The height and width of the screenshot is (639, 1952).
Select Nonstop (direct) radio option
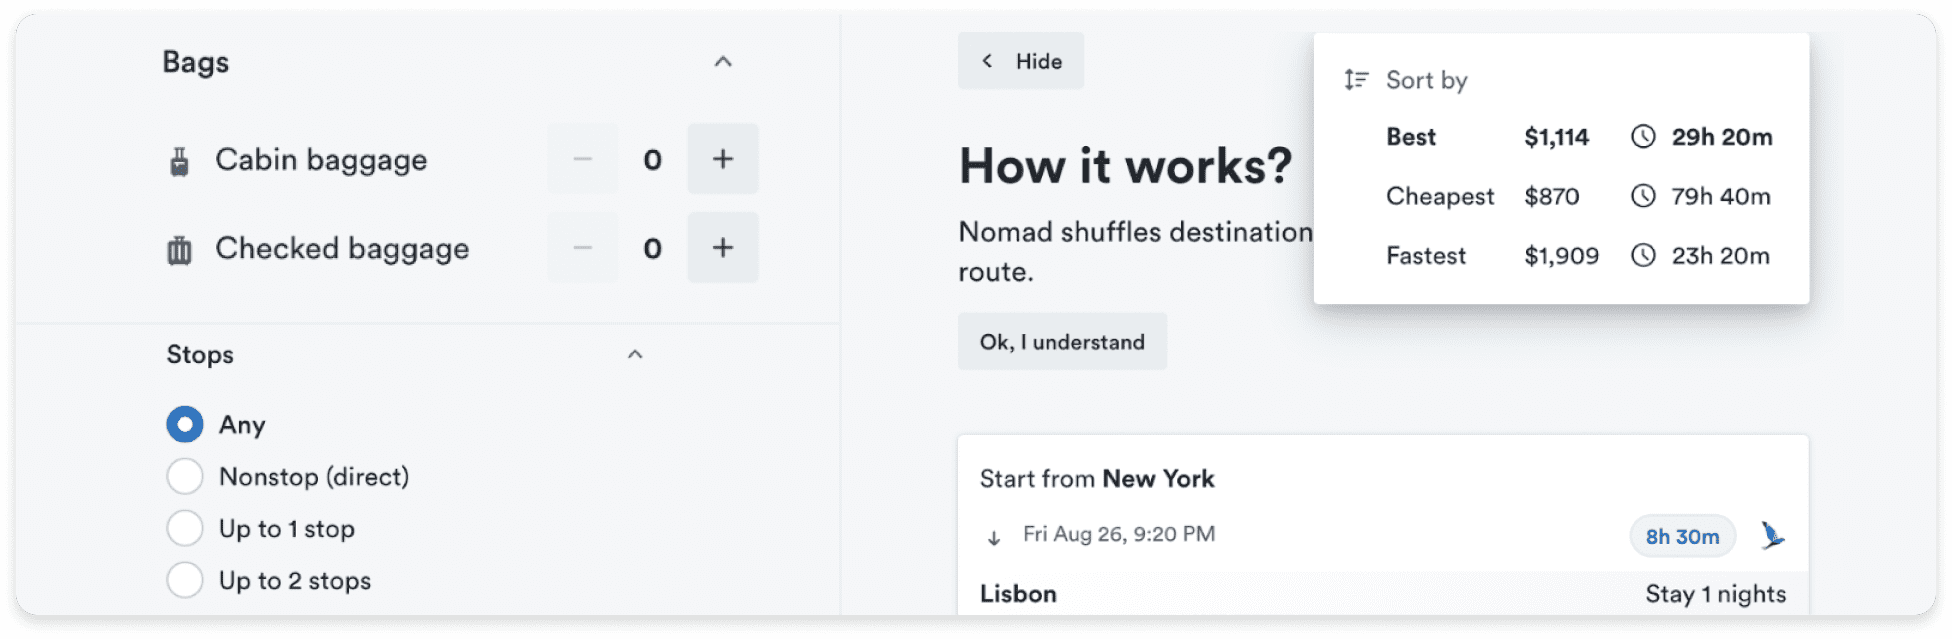tap(185, 476)
